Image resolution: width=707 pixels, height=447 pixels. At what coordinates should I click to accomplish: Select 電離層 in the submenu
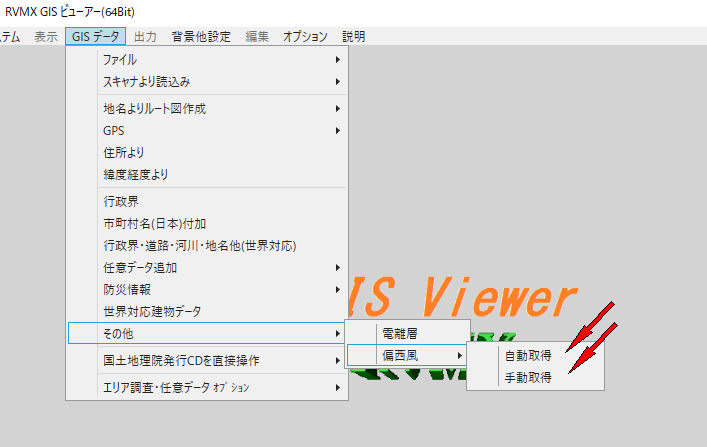tap(399, 332)
